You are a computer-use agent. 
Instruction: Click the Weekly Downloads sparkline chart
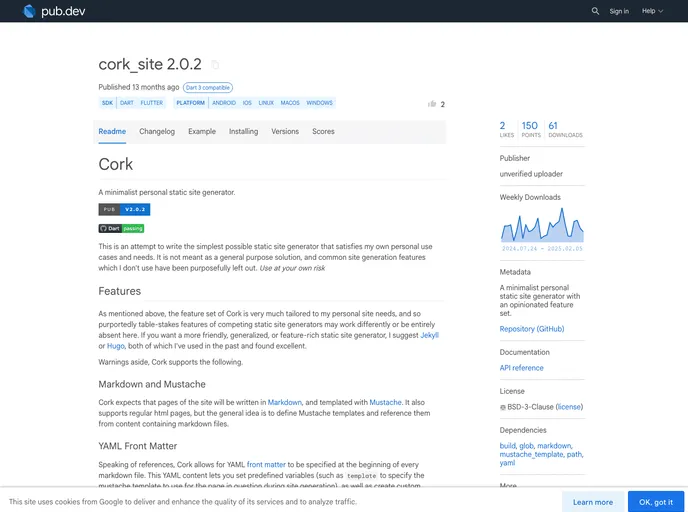pos(542,224)
